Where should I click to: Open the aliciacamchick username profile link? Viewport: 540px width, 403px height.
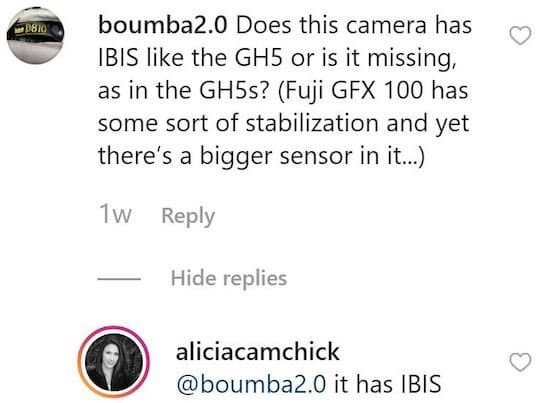click(x=258, y=352)
